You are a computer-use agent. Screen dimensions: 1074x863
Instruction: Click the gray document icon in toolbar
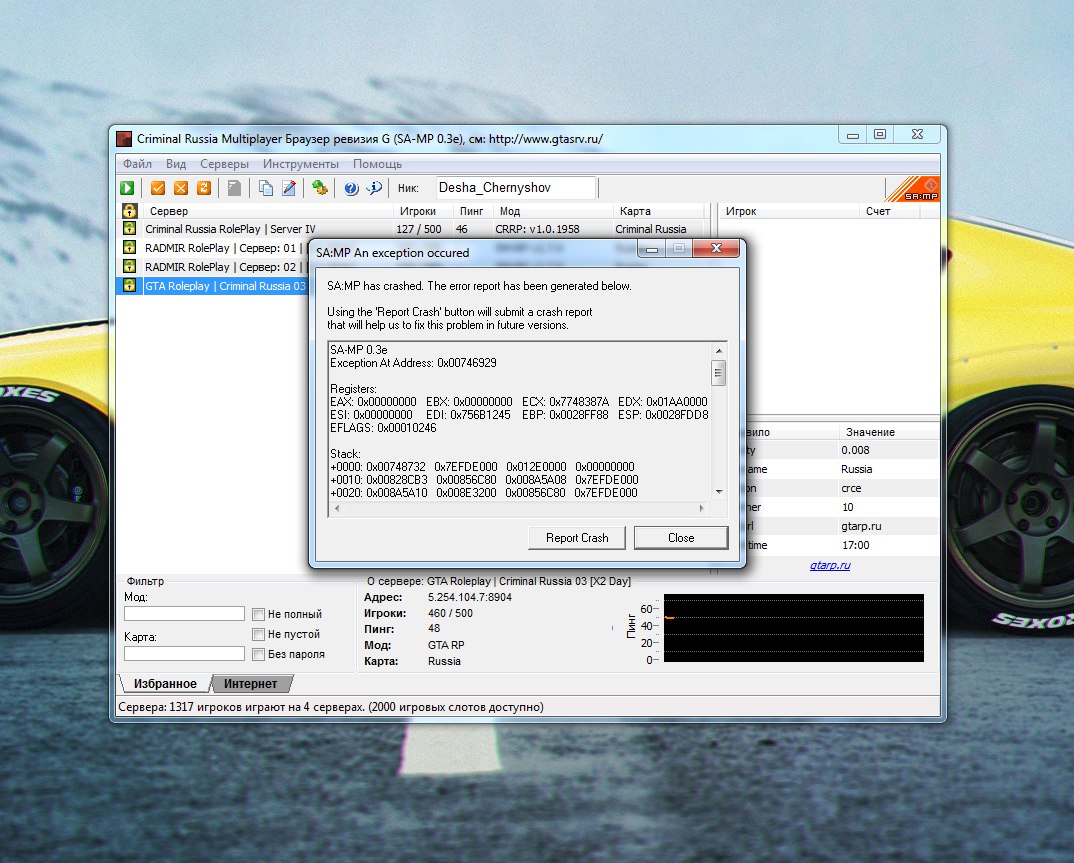coord(234,188)
